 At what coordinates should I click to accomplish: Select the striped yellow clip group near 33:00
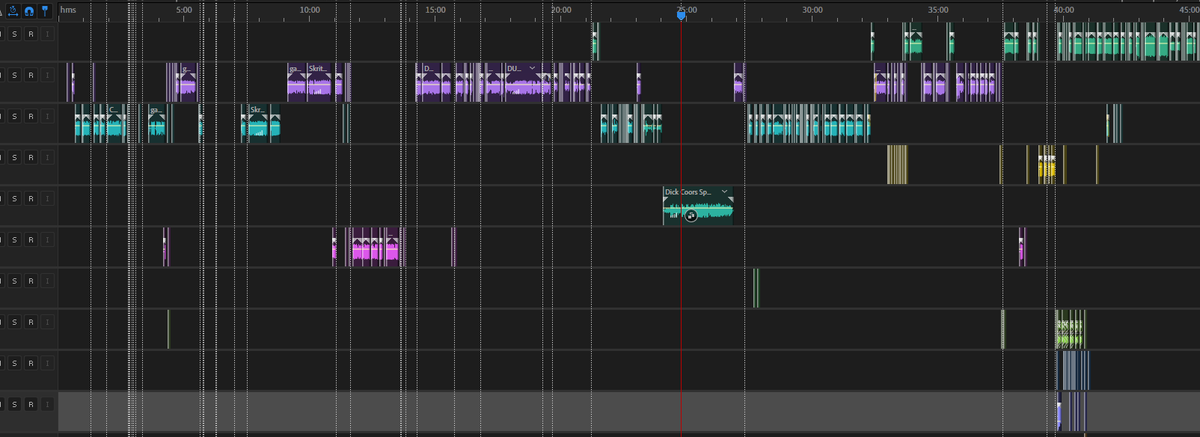[897, 165]
